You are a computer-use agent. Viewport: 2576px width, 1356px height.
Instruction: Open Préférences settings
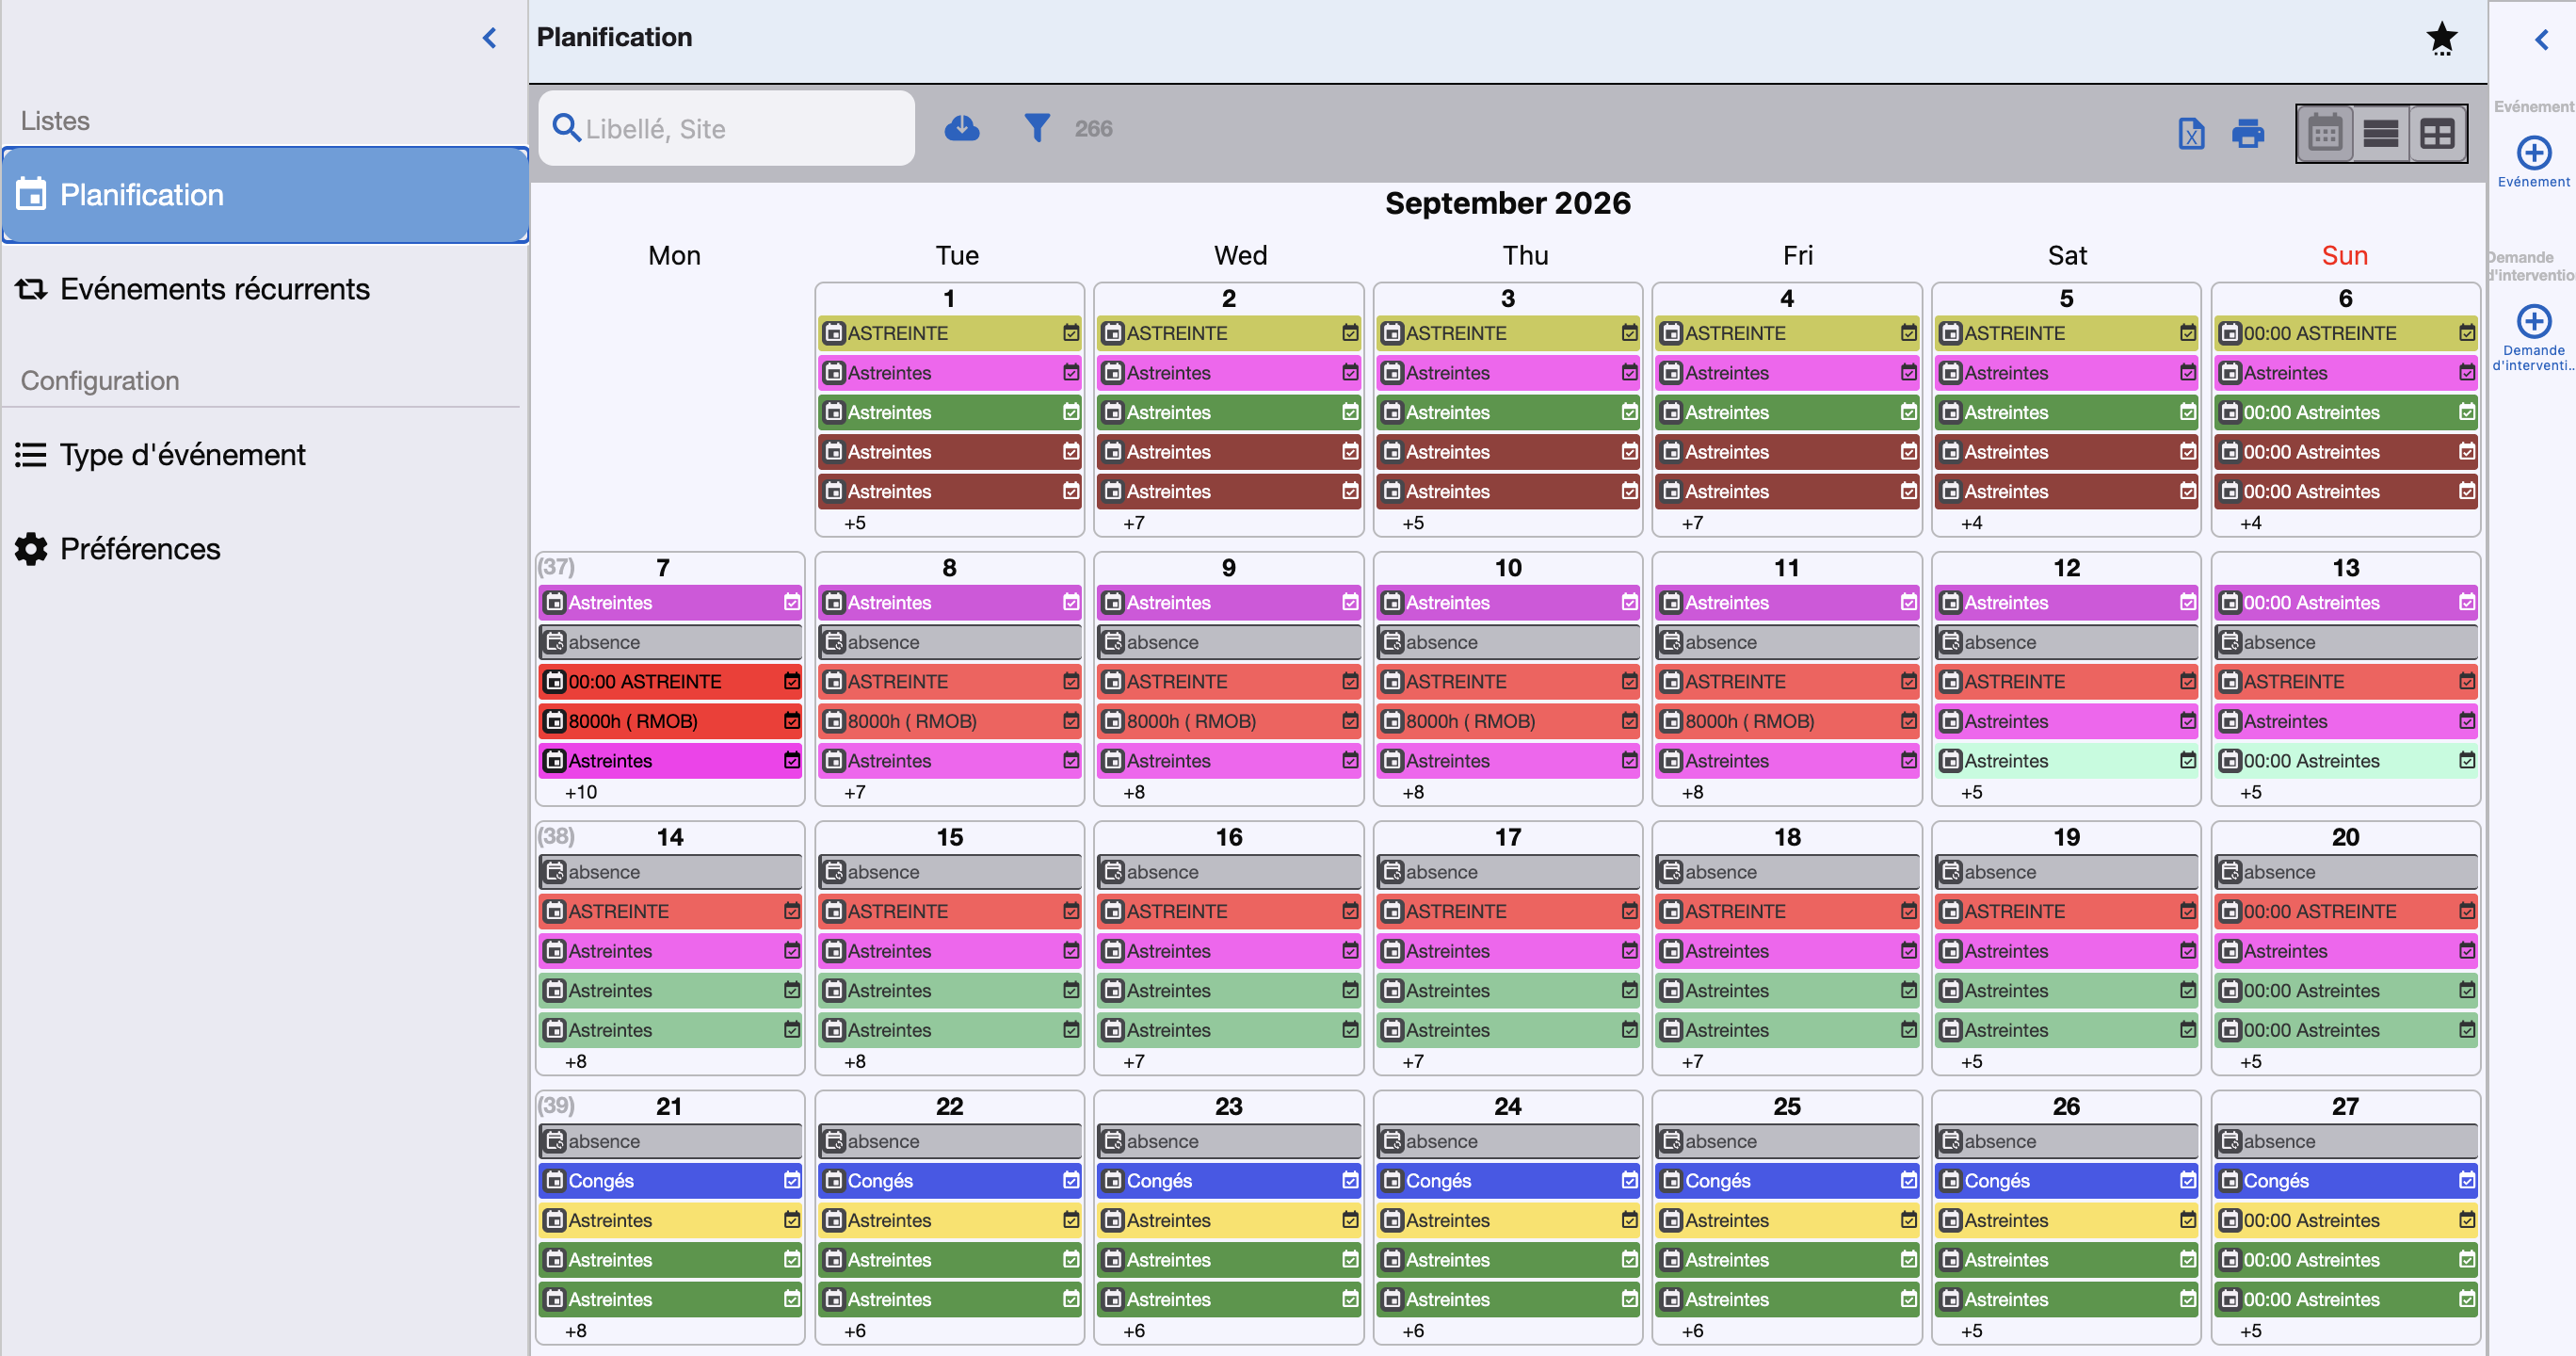265,549
